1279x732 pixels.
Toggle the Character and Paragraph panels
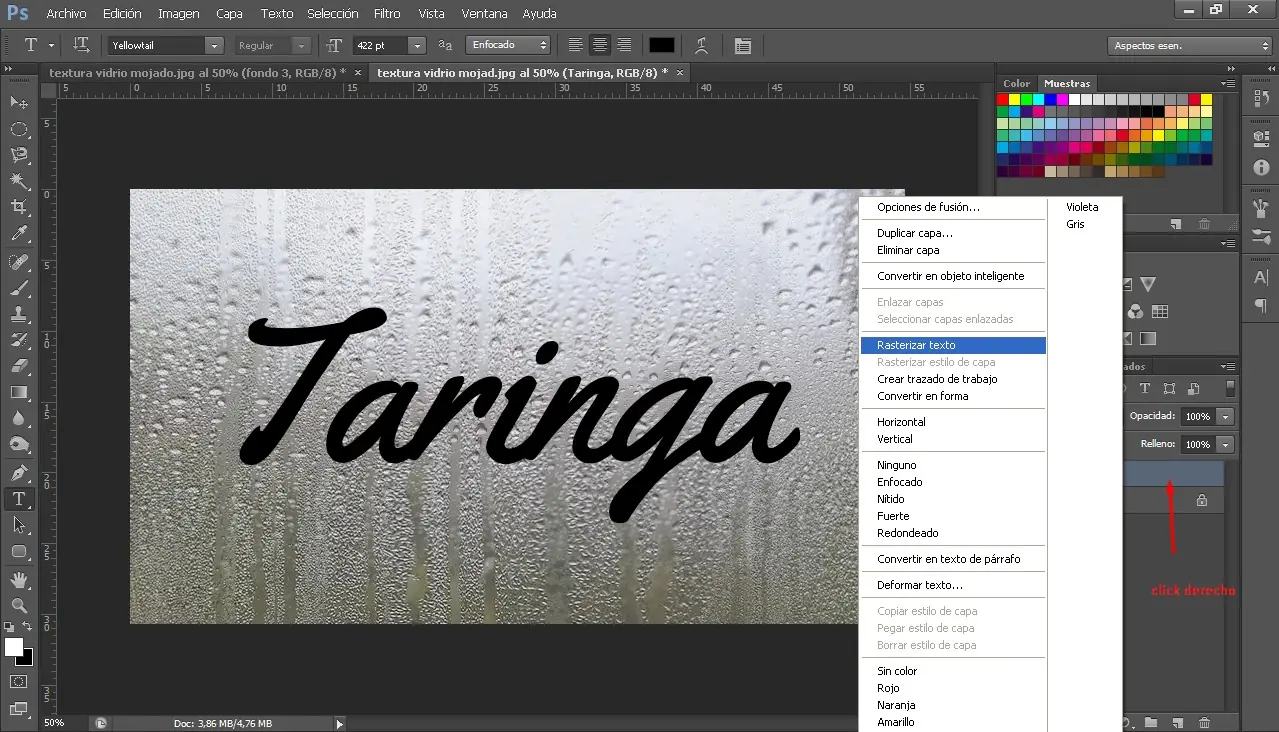tap(742, 45)
